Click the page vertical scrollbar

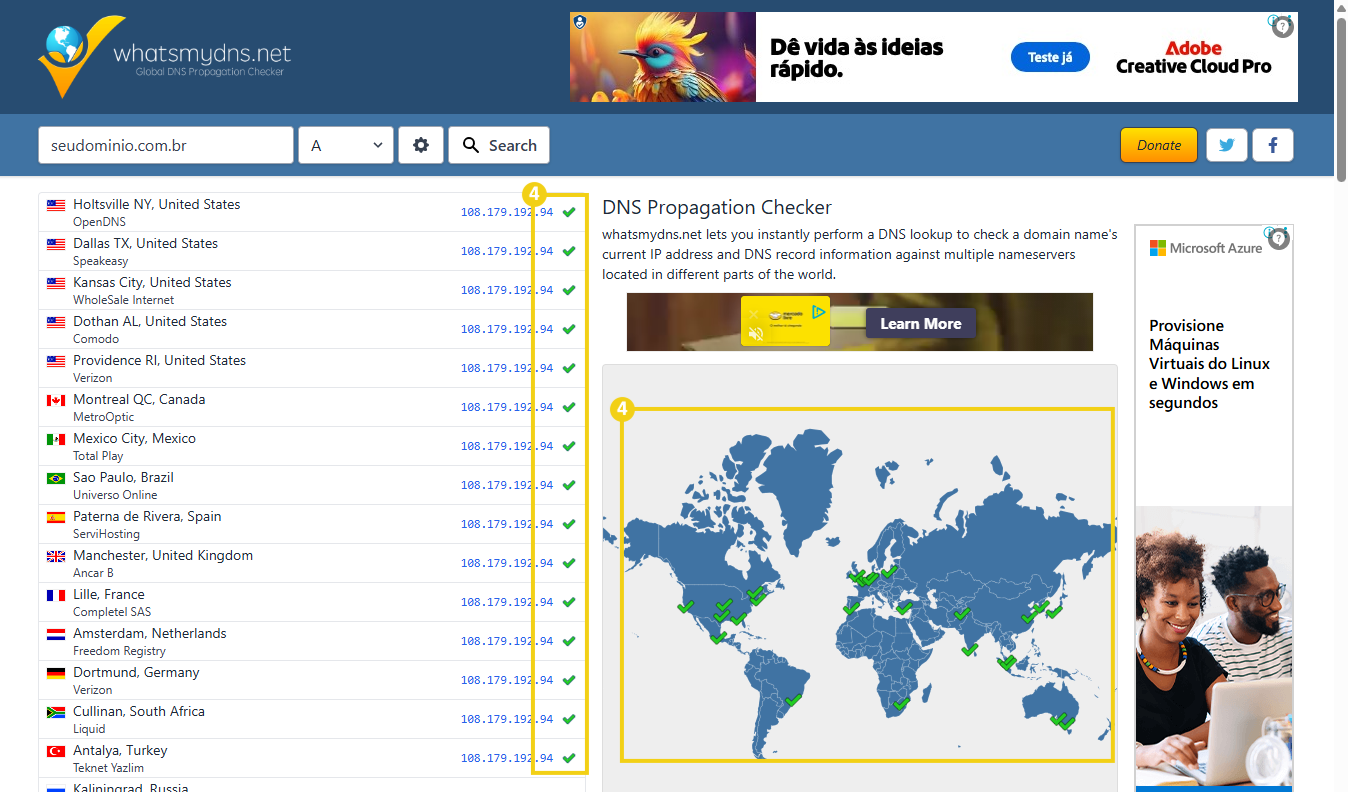1341,100
